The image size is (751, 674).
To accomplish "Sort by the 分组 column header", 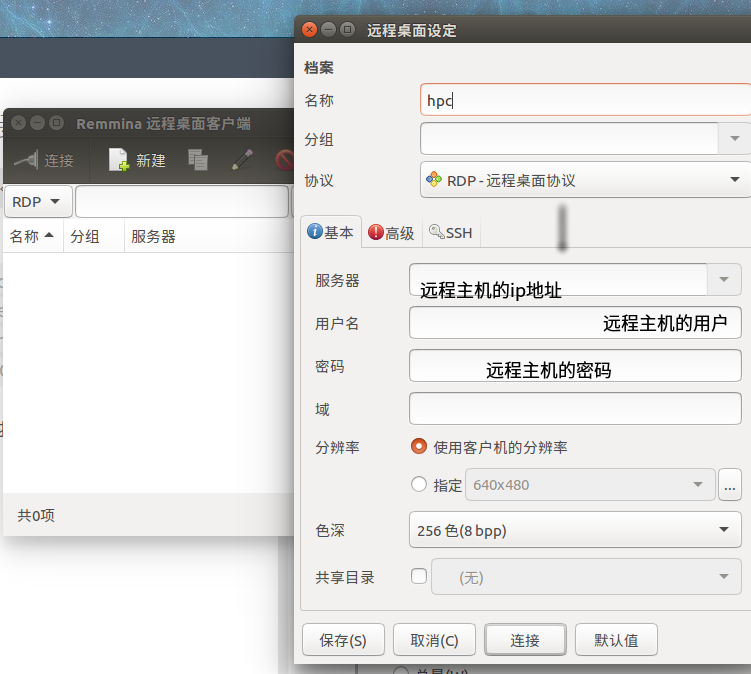I will pyautogui.click(x=94, y=236).
